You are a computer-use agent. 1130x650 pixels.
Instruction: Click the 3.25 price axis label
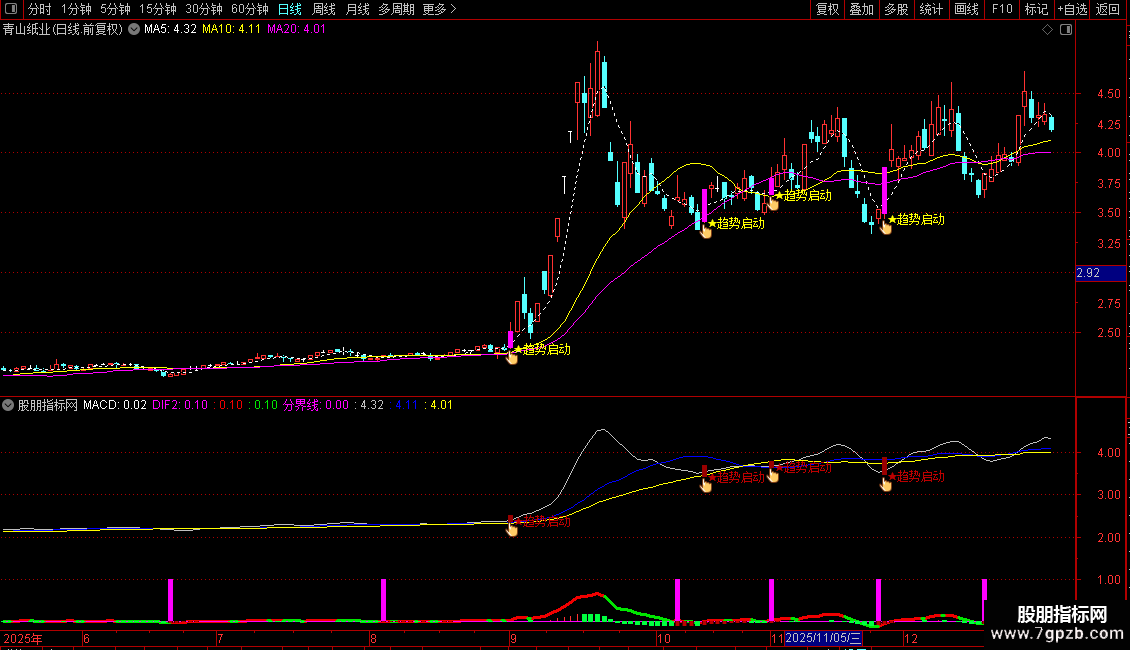point(1109,244)
